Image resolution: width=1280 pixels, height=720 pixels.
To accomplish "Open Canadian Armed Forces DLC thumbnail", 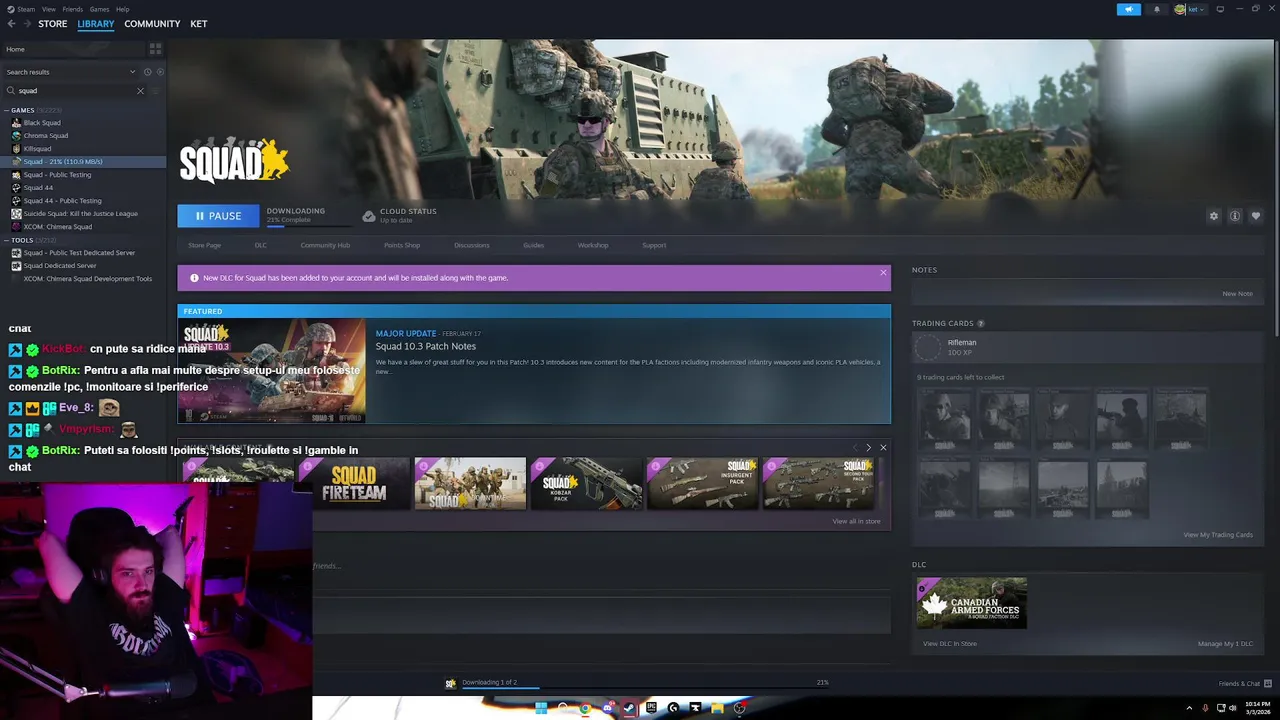I will point(971,603).
